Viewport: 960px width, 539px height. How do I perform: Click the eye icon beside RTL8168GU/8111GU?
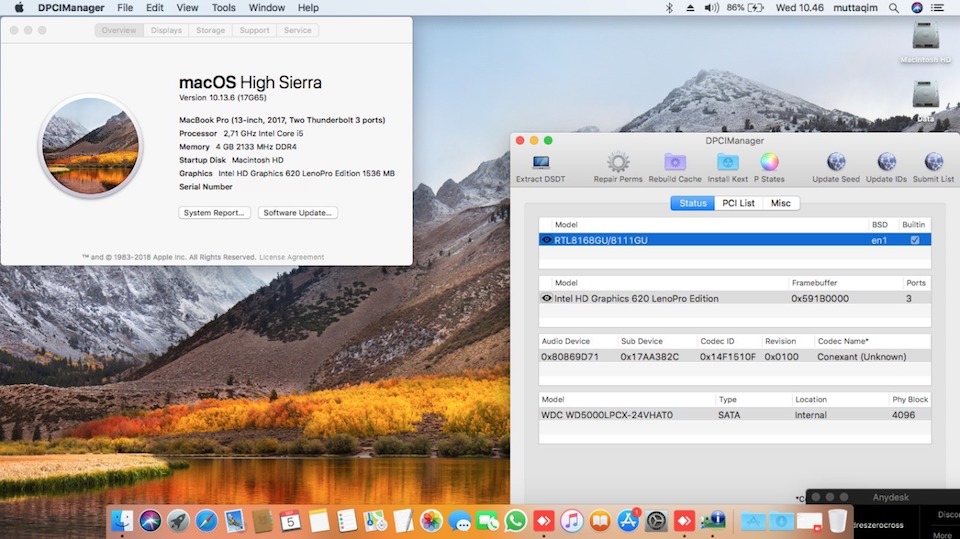[547, 240]
